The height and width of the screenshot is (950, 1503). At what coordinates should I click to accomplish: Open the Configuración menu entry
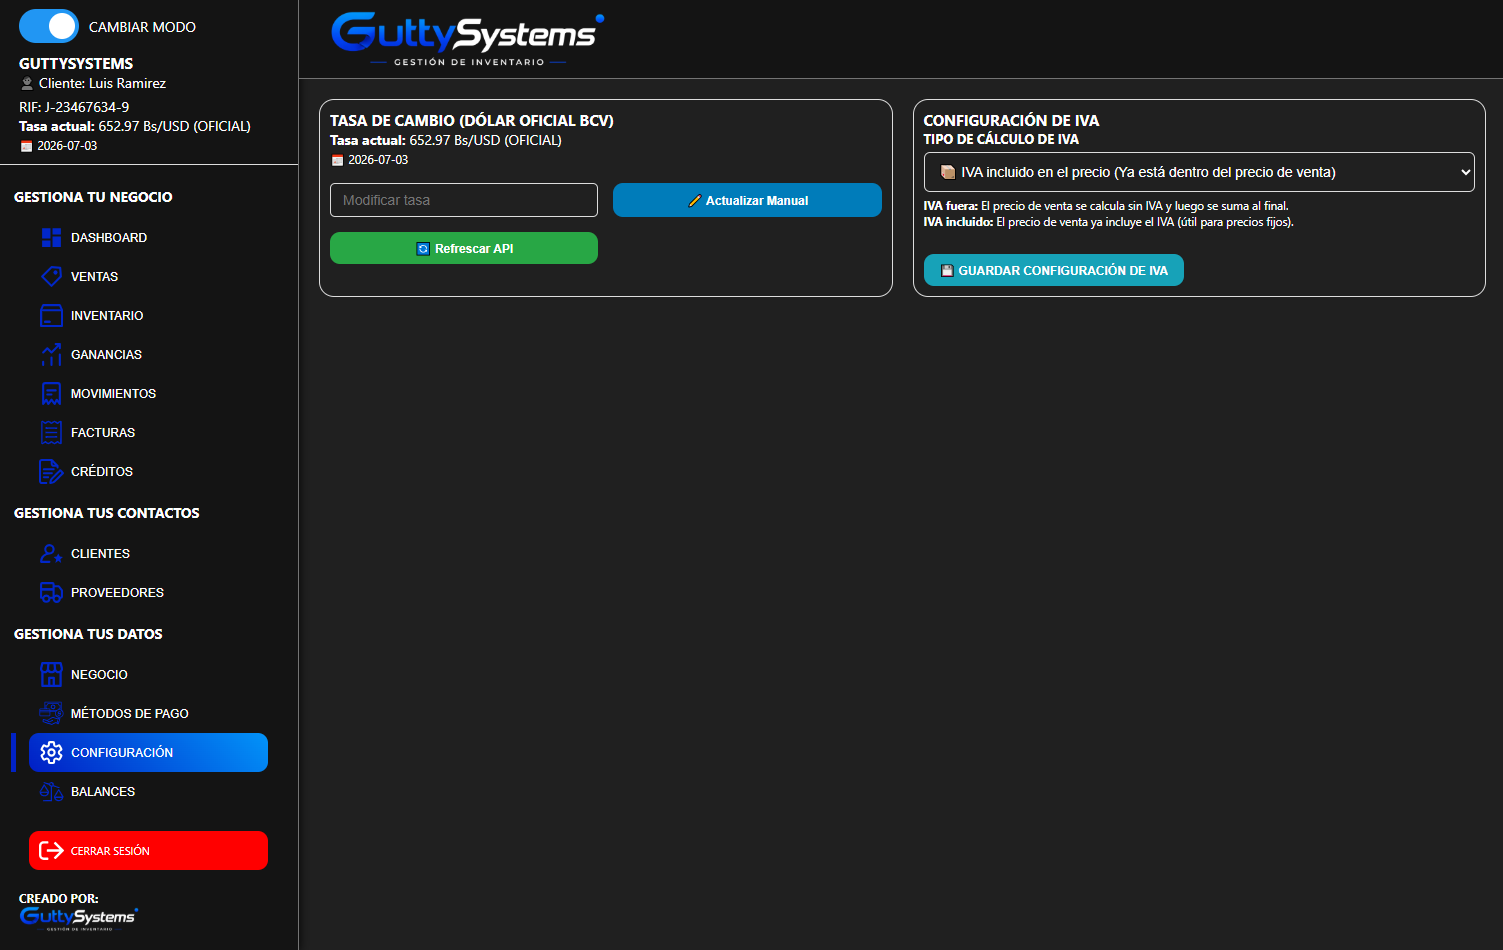click(x=148, y=752)
